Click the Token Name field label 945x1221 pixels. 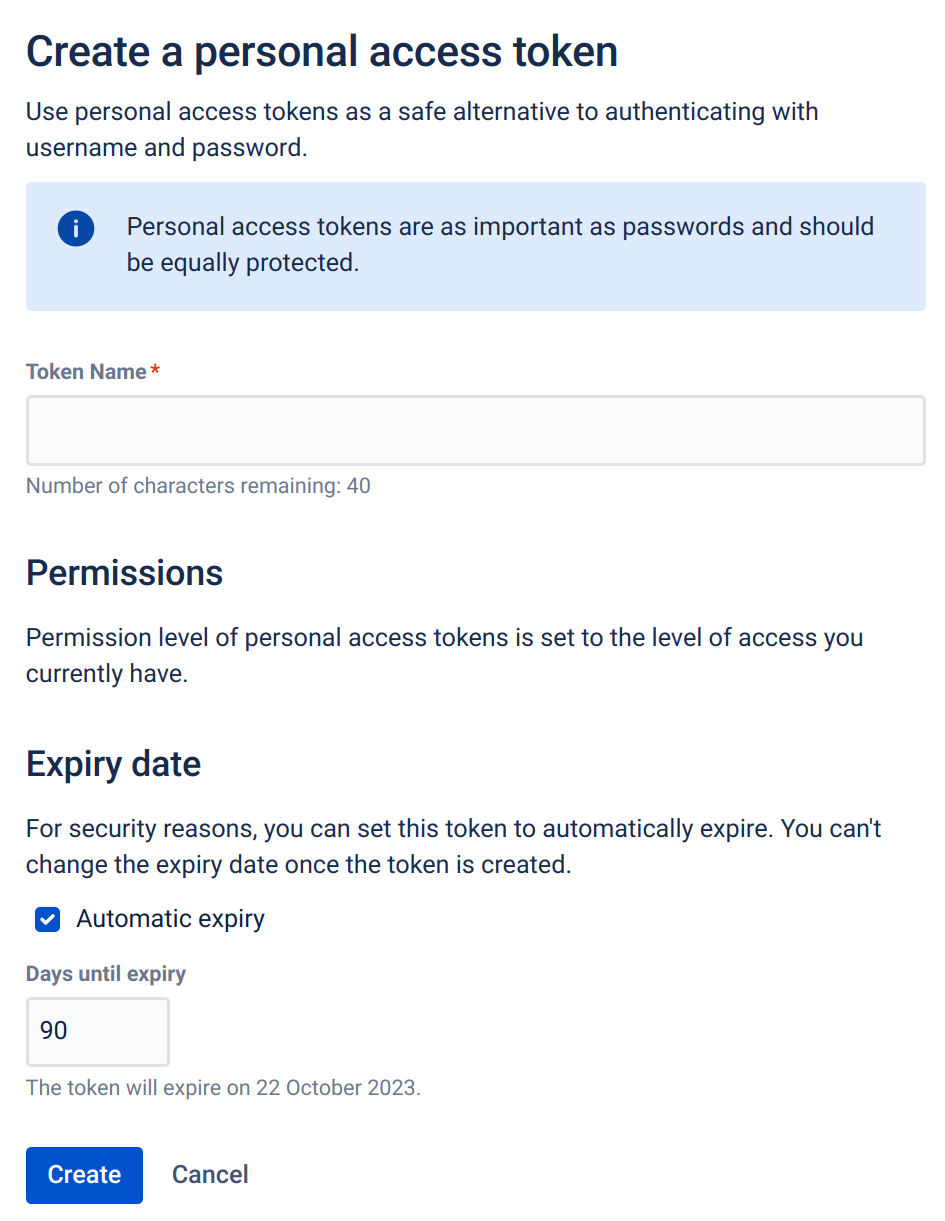[x=86, y=372]
